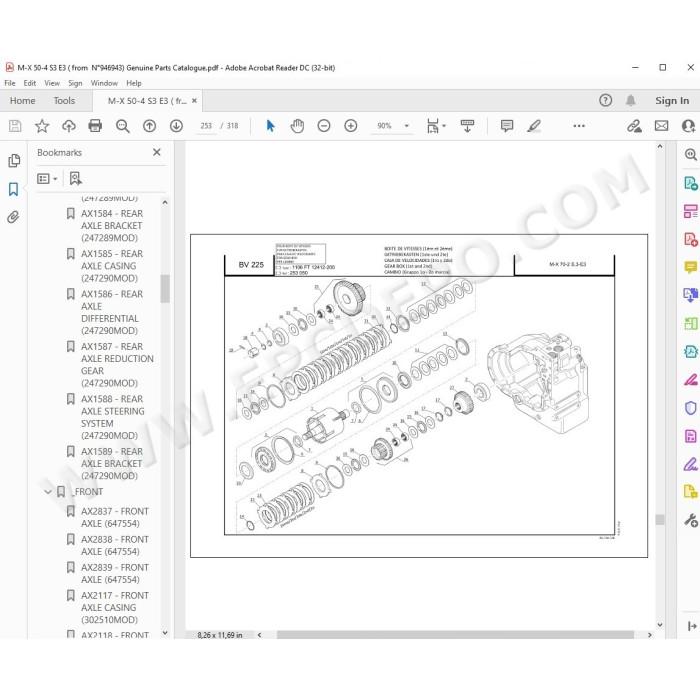Open Attachments paperclip panel

[13, 217]
